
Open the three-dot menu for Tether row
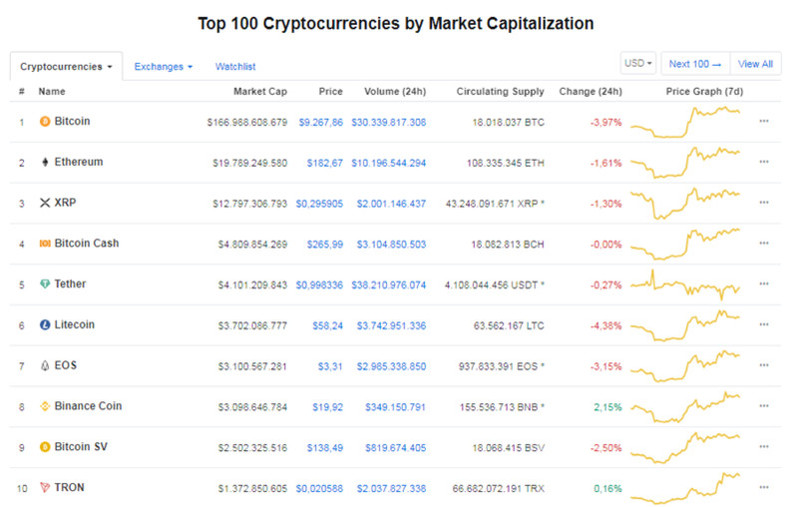[764, 284]
